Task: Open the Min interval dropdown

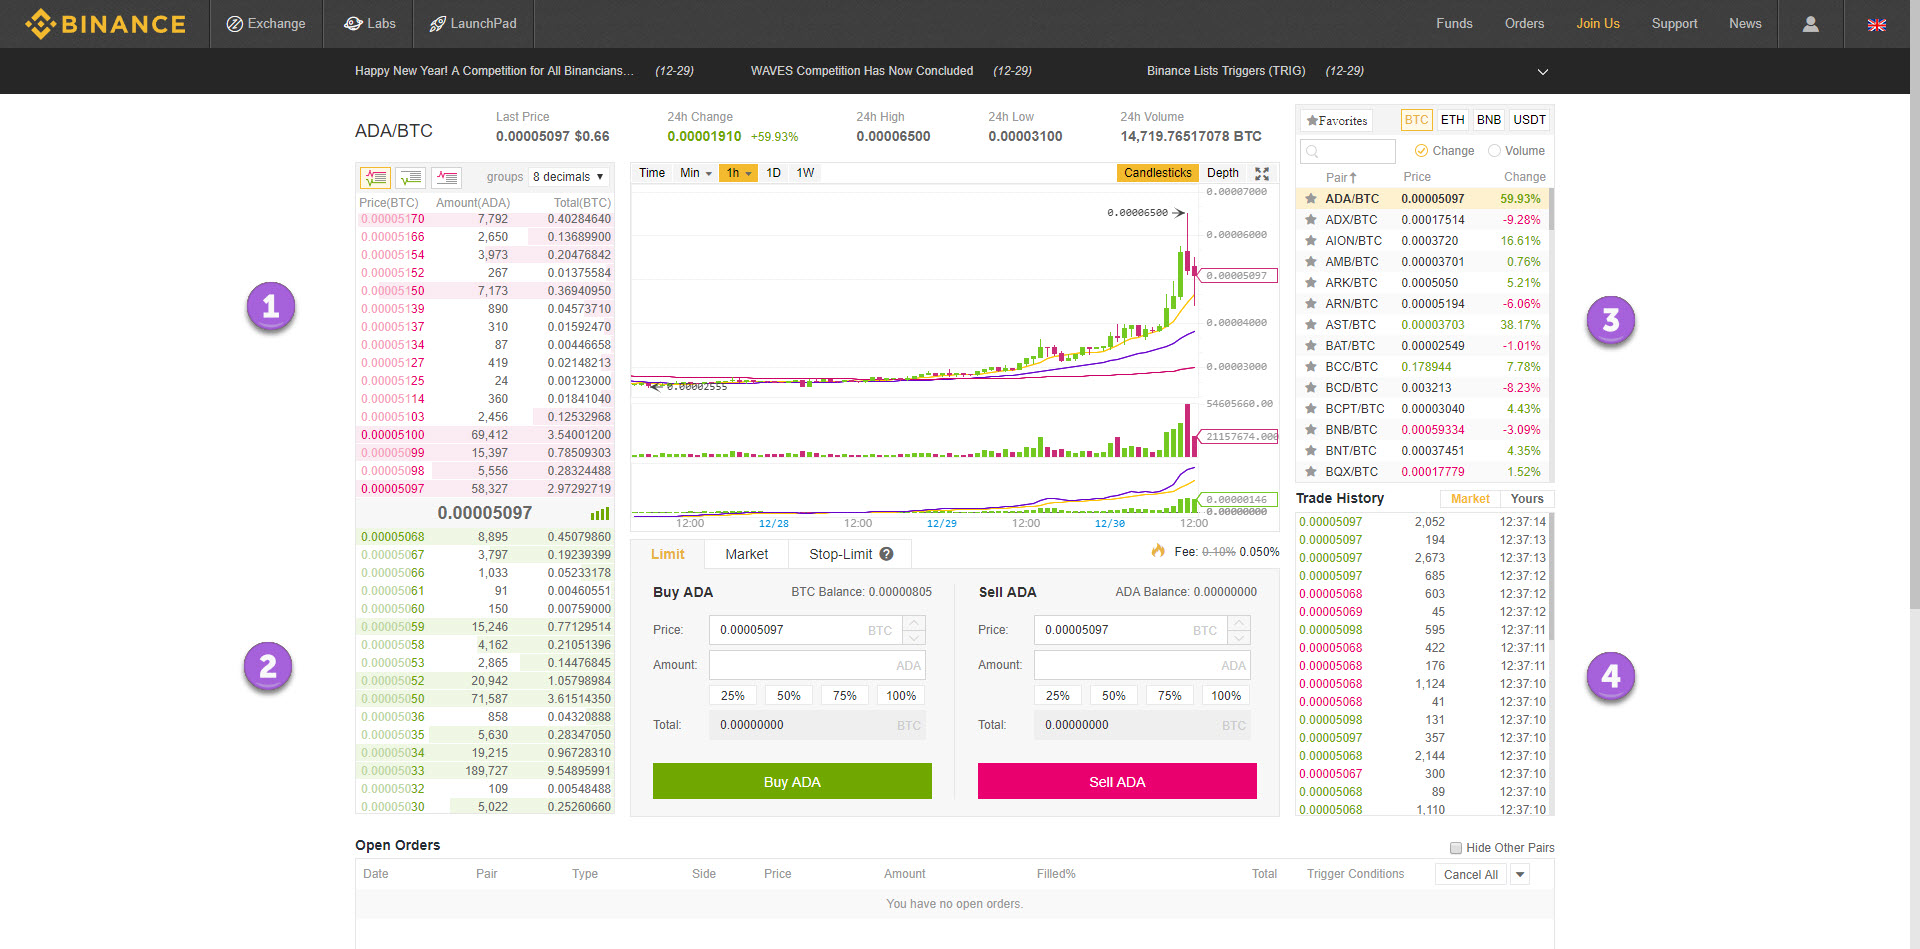Action: pyautogui.click(x=696, y=173)
